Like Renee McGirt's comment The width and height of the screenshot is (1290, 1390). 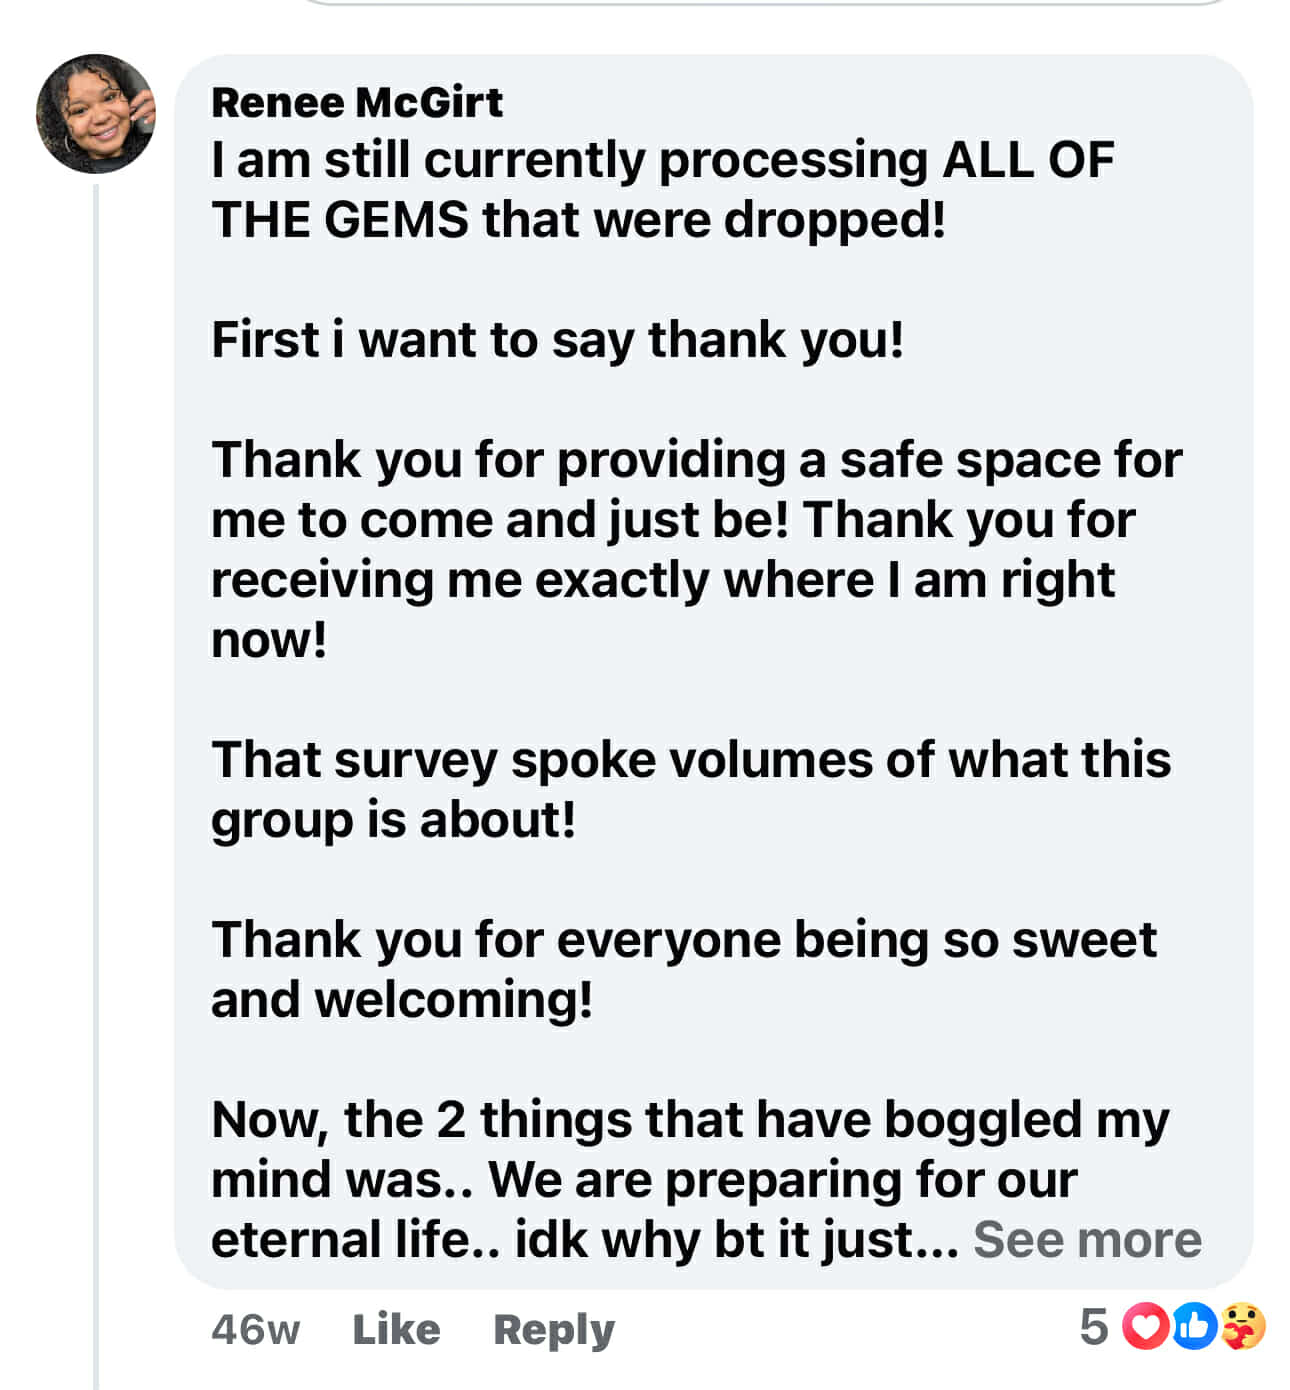(396, 1329)
